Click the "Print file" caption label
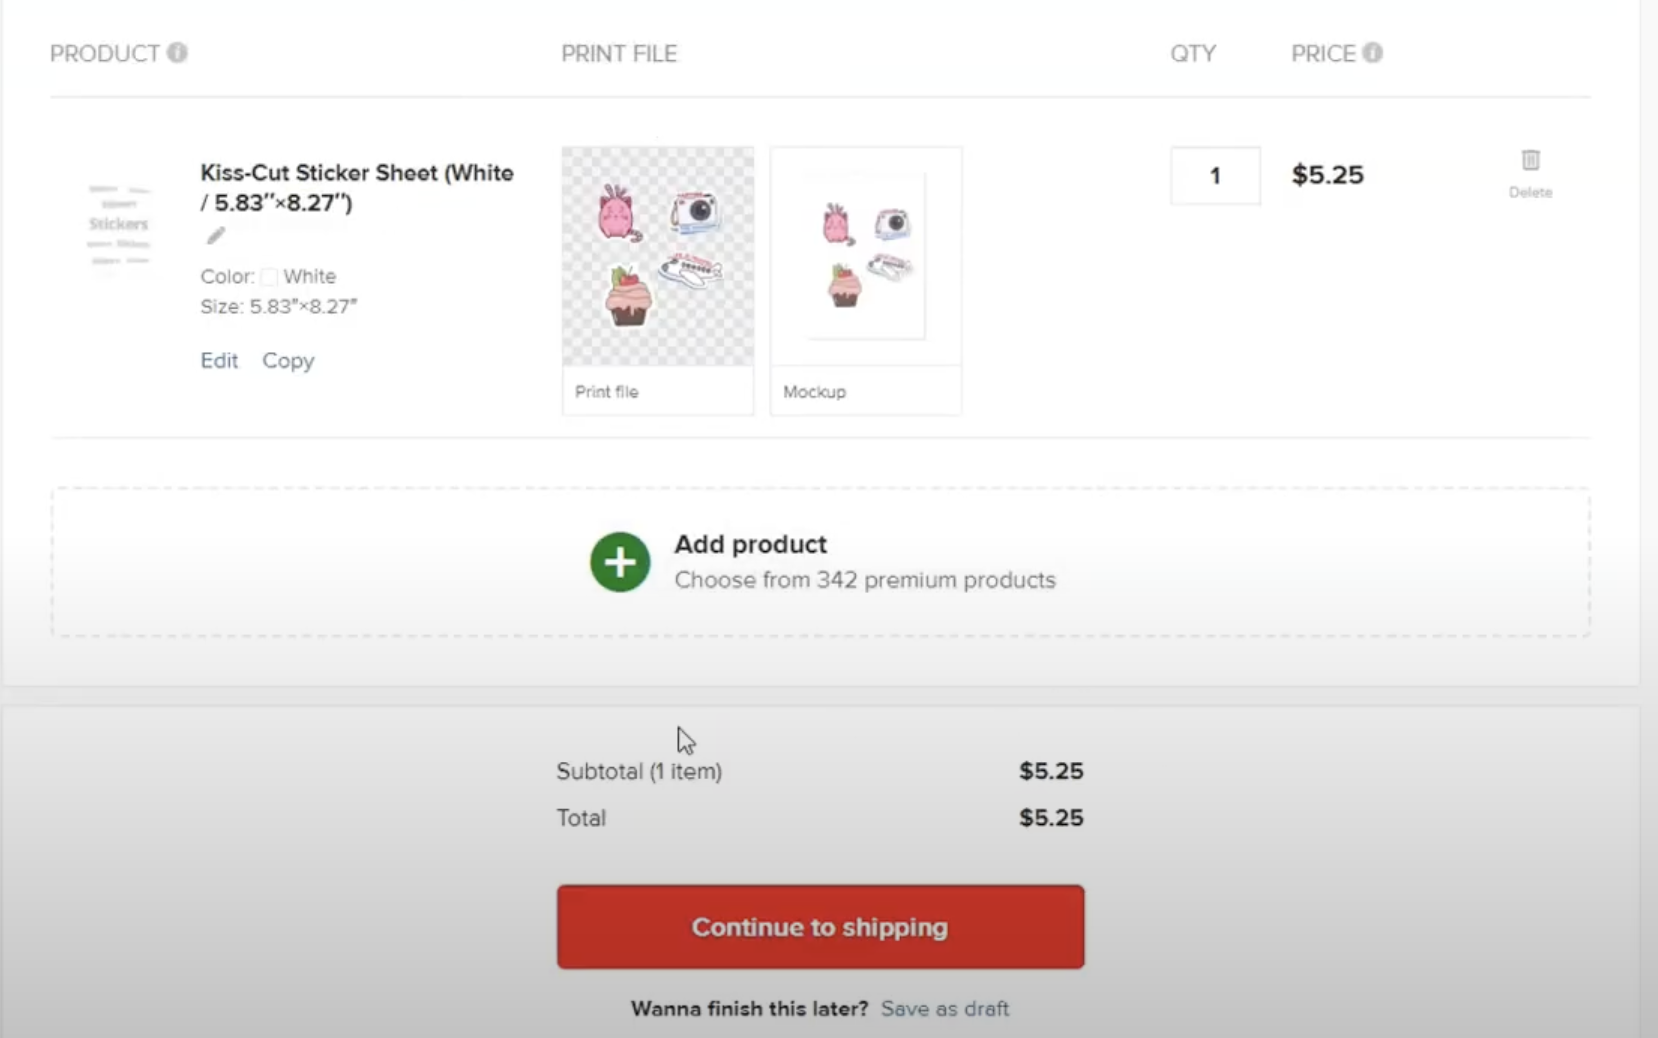 [606, 392]
